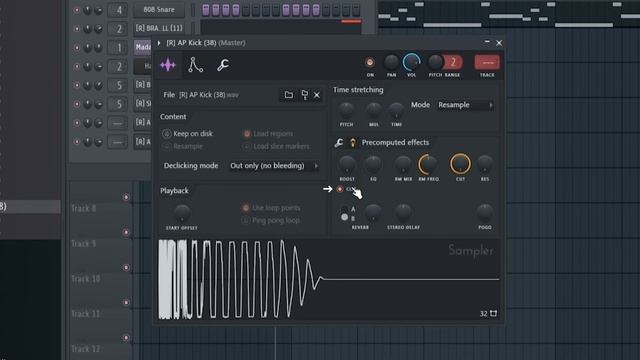Click the Time stretching TIME knob
640x360 pixels.
pyautogui.click(x=396, y=110)
